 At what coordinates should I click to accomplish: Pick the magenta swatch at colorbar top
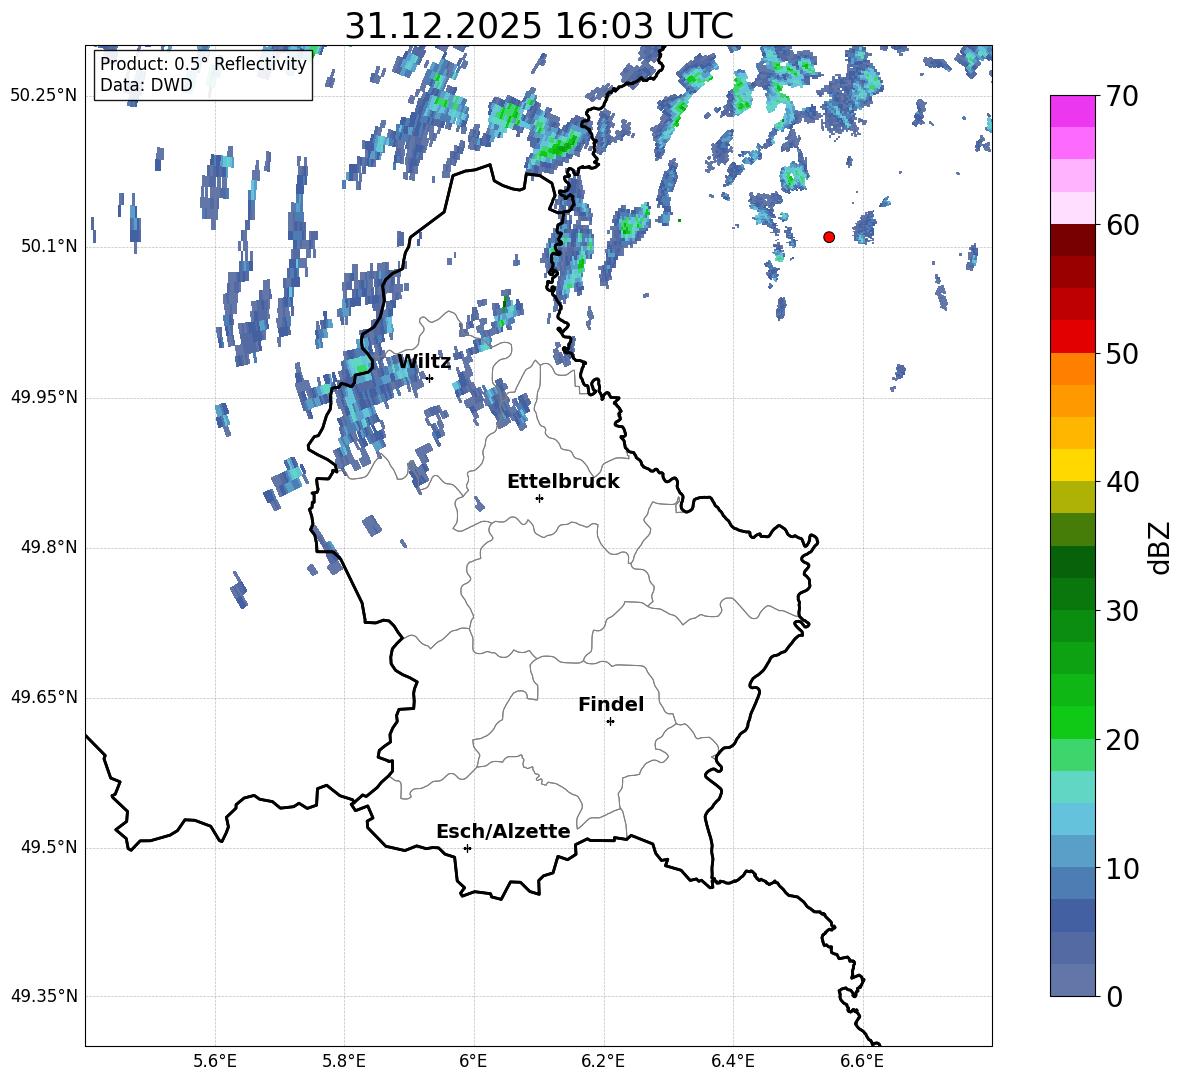pyautogui.click(x=1073, y=111)
